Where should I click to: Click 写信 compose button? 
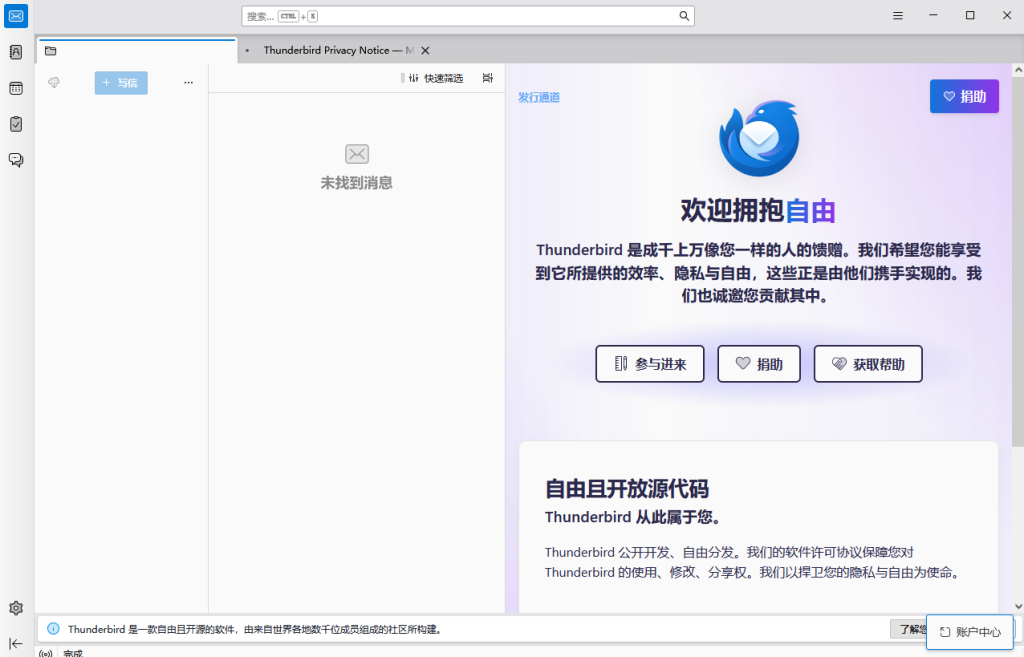tap(121, 83)
